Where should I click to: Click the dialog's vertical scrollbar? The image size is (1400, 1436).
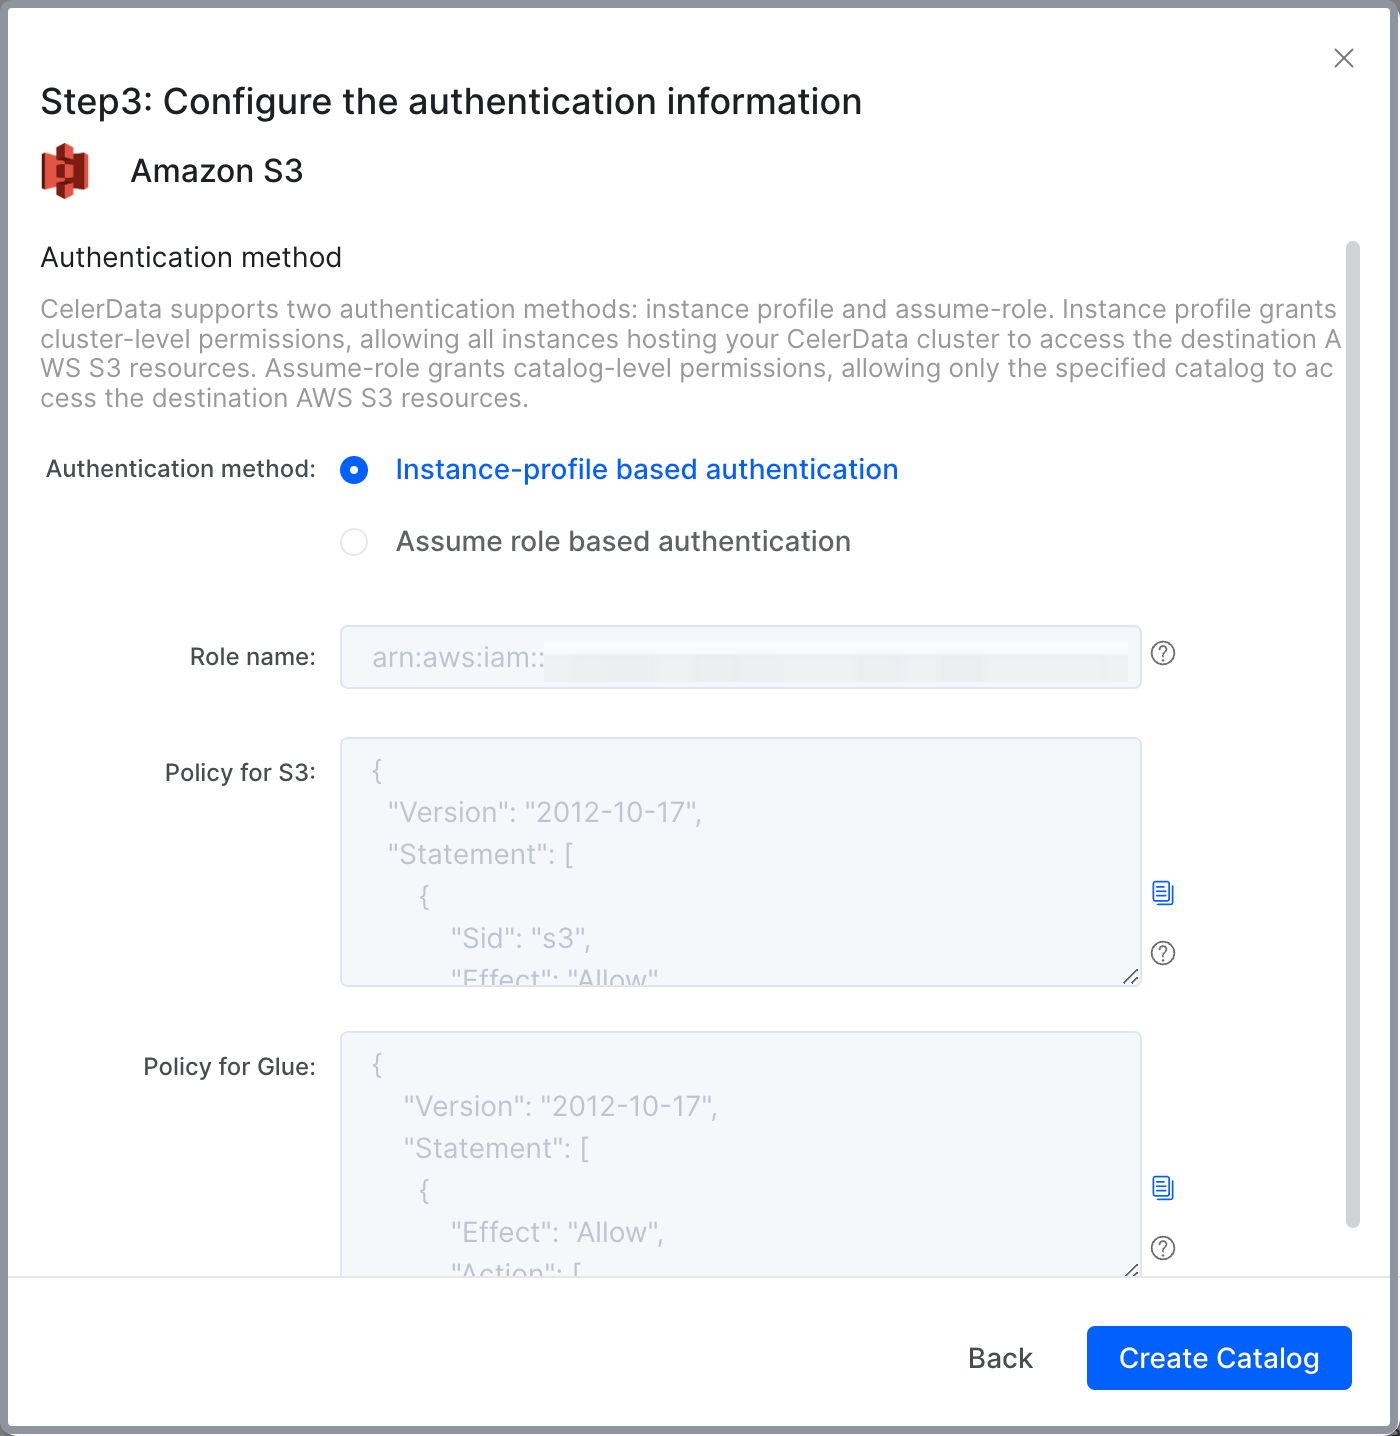point(1352,733)
